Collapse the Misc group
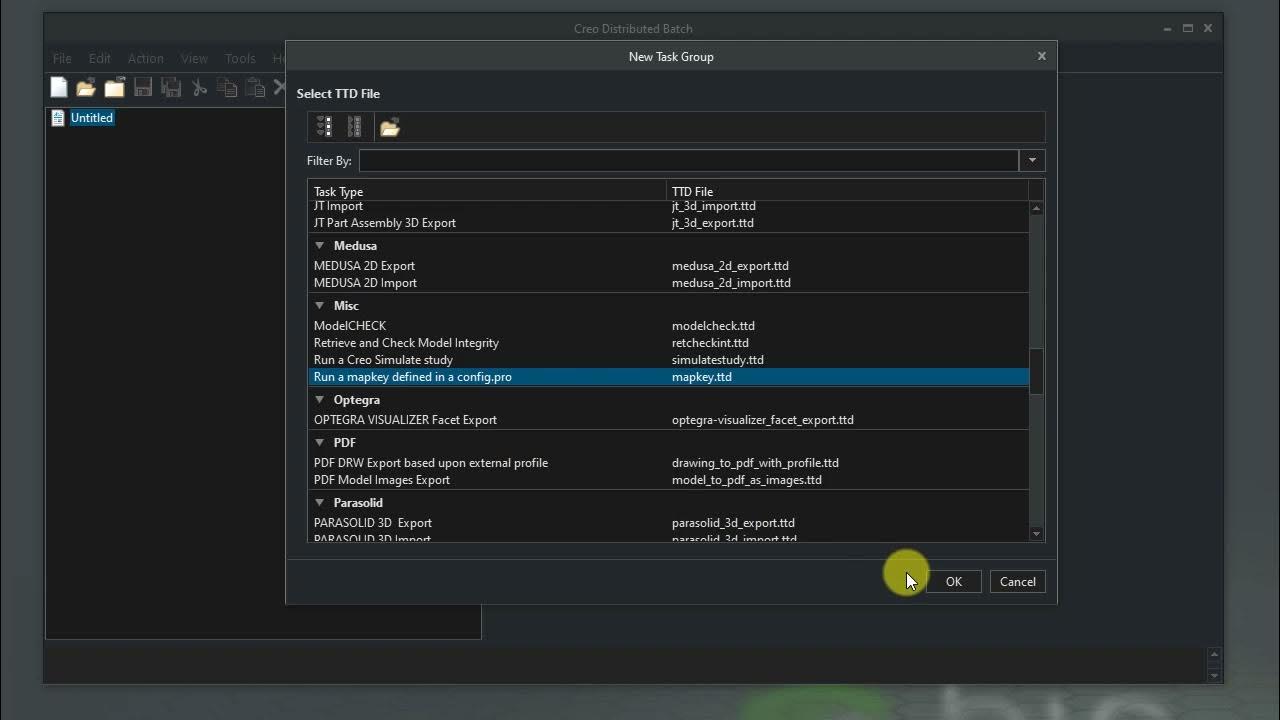1280x720 pixels. (x=320, y=306)
